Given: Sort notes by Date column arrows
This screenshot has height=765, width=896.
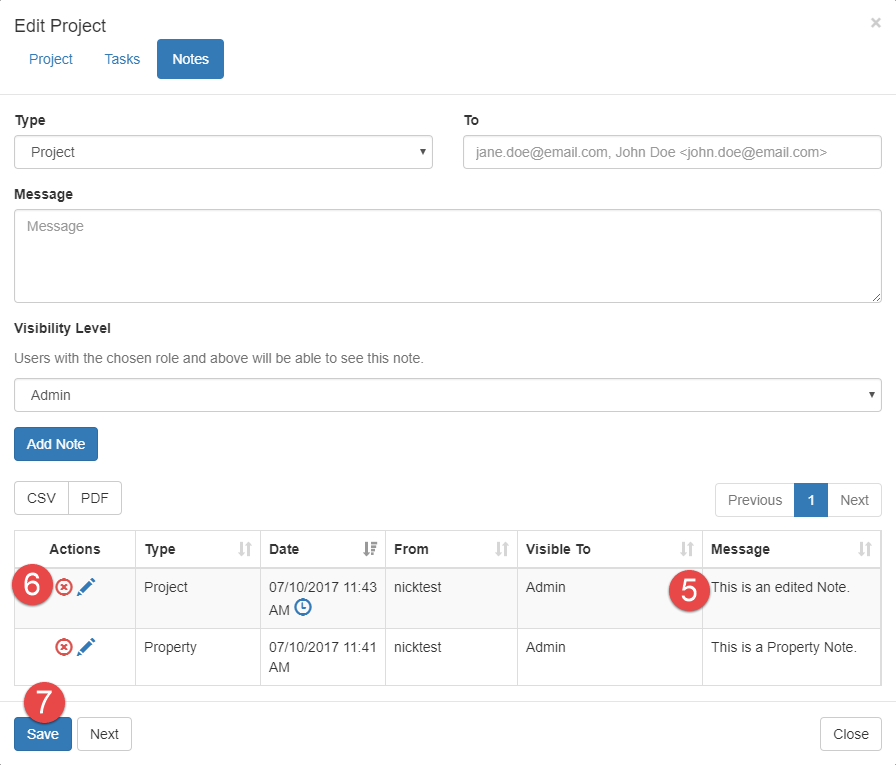Looking at the screenshot, I should point(370,549).
